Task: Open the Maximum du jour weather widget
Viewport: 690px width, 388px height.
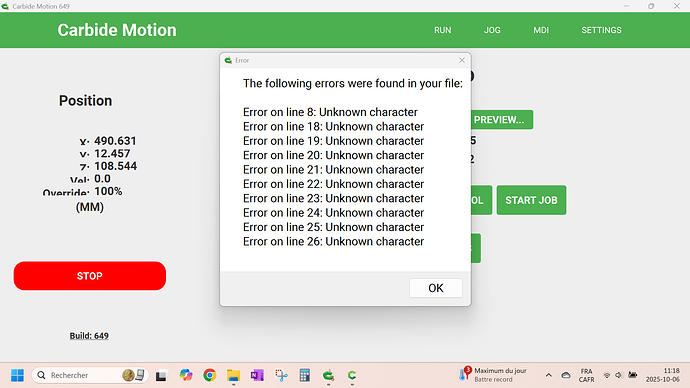Action: [492, 375]
